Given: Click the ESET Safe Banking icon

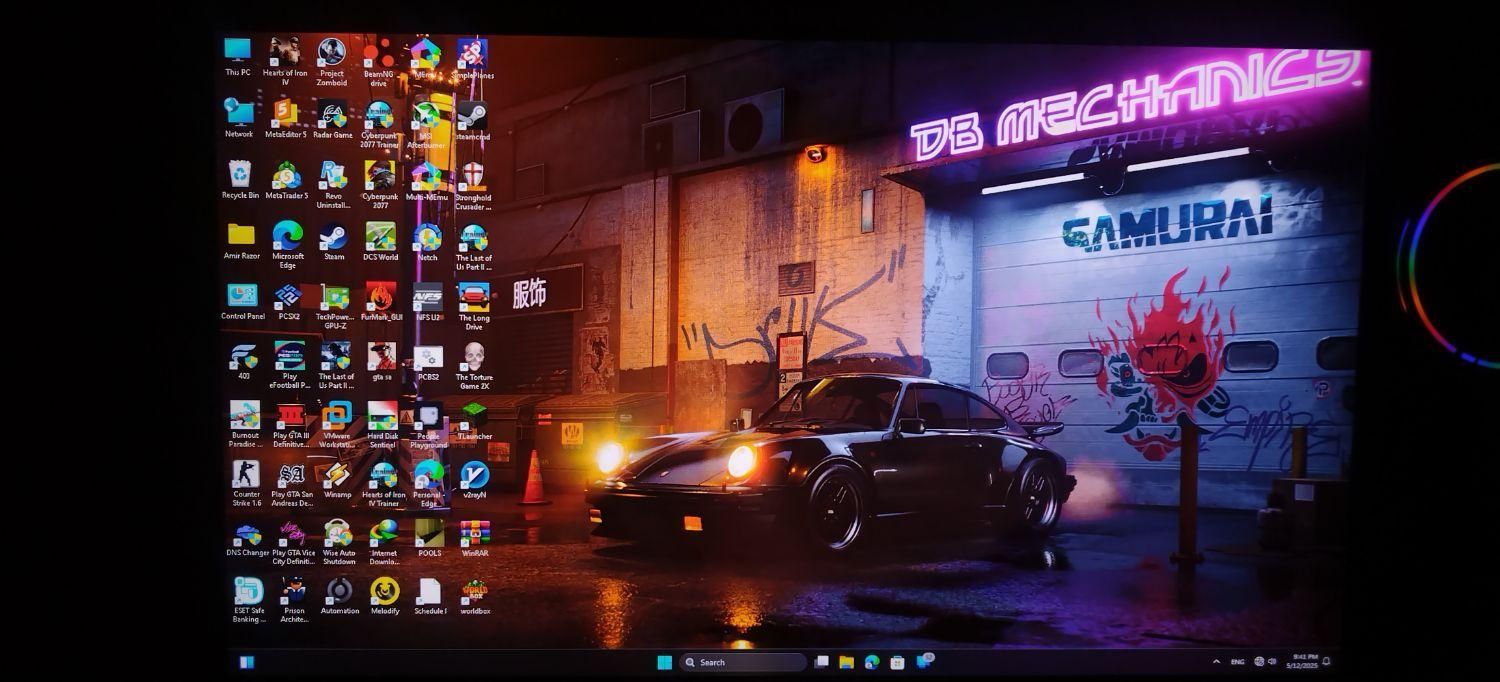Looking at the screenshot, I should 248,601.
